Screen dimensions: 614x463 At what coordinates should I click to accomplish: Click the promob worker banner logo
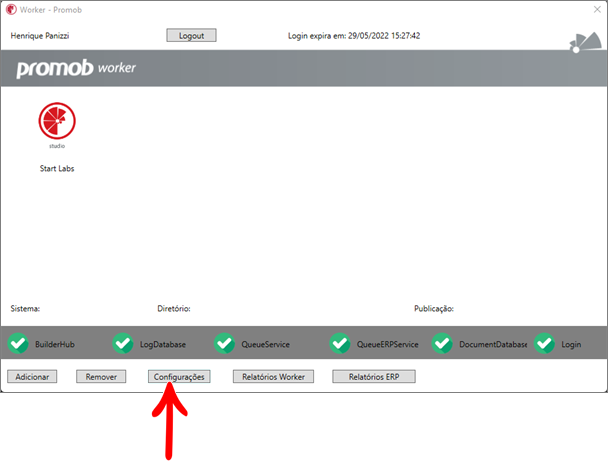pyautogui.click(x=76, y=68)
